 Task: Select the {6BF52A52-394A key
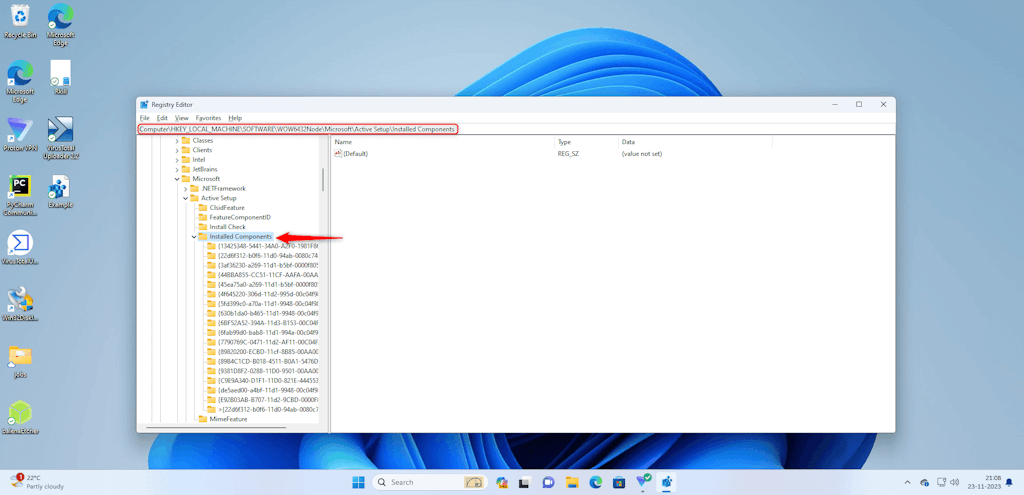pyautogui.click(x=268, y=323)
